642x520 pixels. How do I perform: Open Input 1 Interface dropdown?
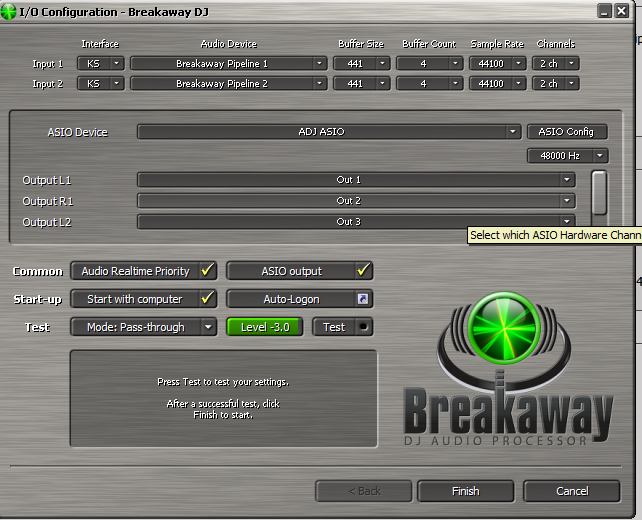point(101,63)
